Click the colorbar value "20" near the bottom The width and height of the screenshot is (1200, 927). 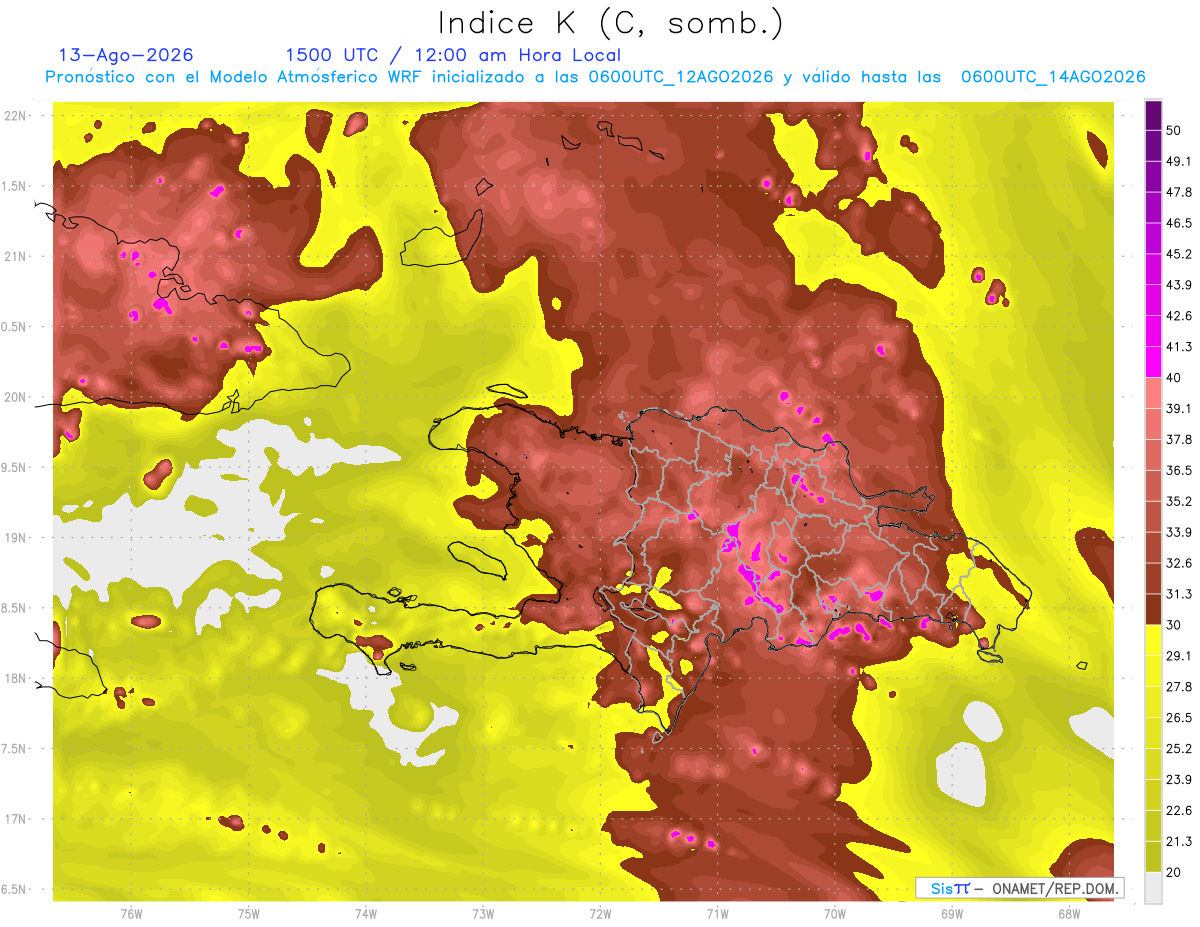pyautogui.click(x=1175, y=872)
